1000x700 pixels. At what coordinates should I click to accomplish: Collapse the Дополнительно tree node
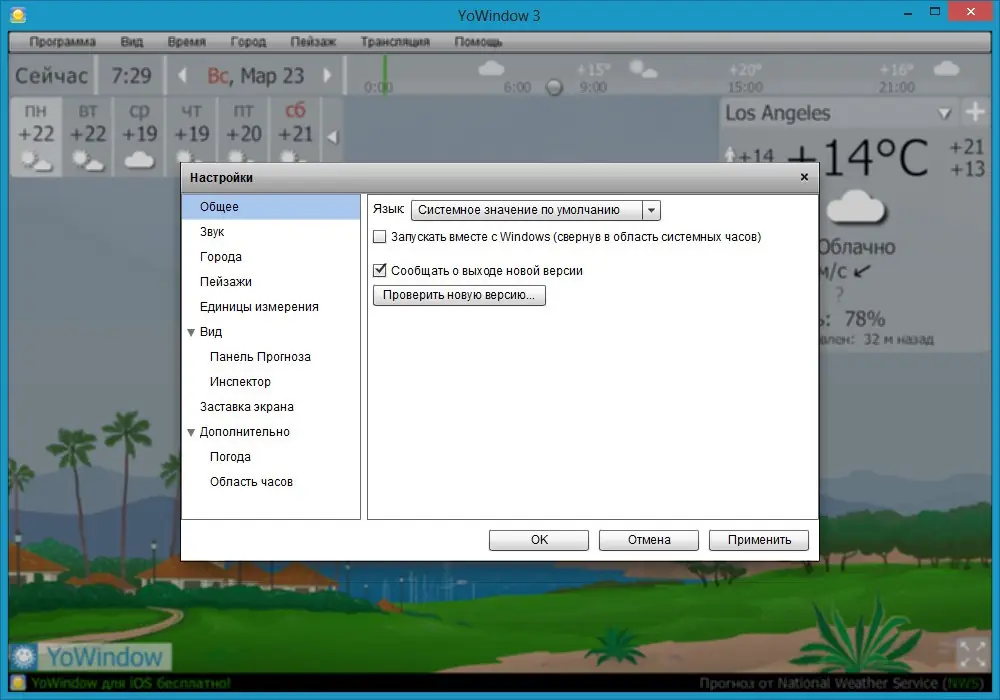[191, 432]
